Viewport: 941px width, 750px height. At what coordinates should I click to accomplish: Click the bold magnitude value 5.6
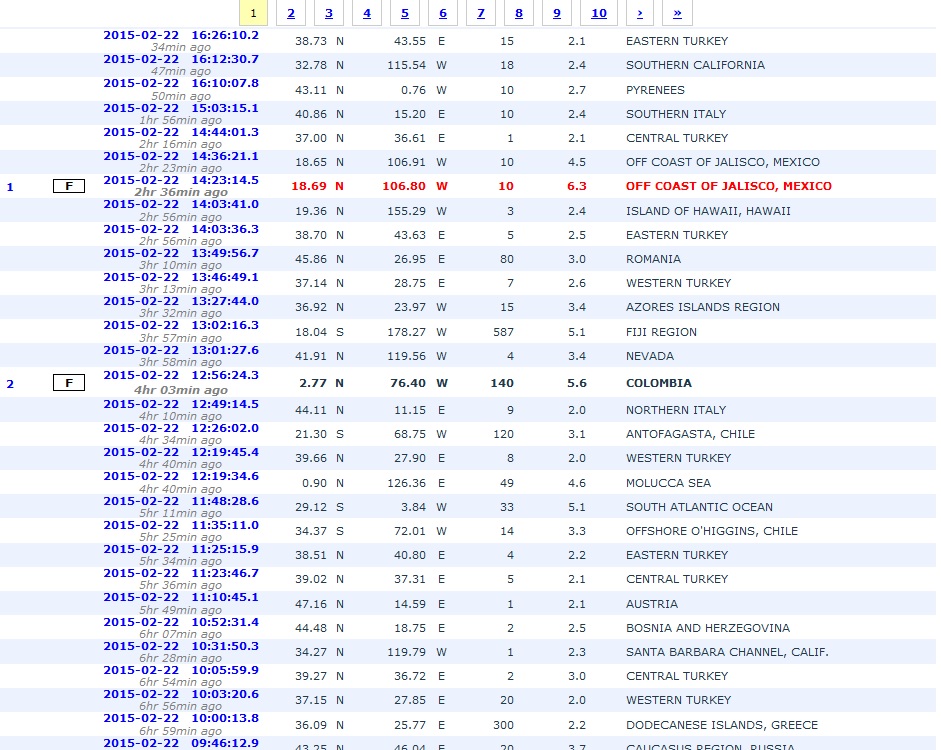click(577, 383)
